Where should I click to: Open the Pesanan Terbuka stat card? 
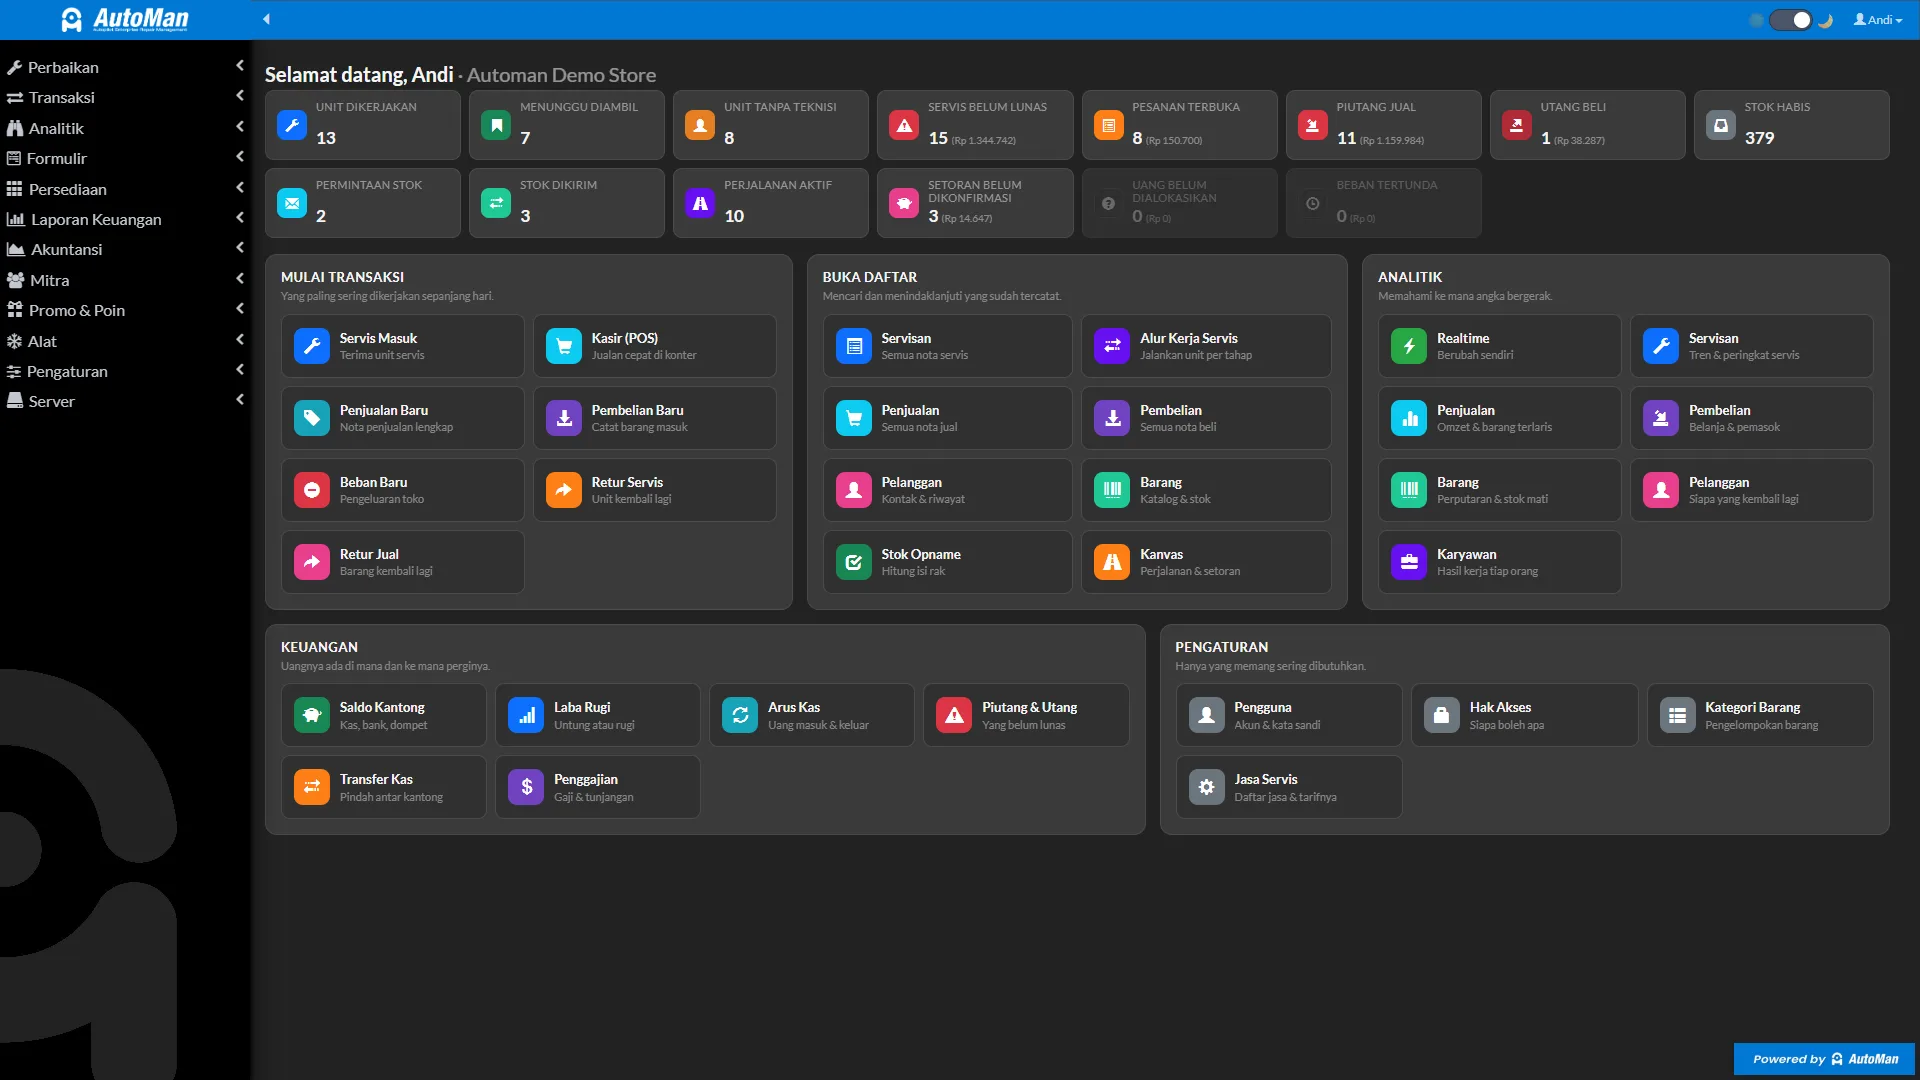pyautogui.click(x=1179, y=125)
